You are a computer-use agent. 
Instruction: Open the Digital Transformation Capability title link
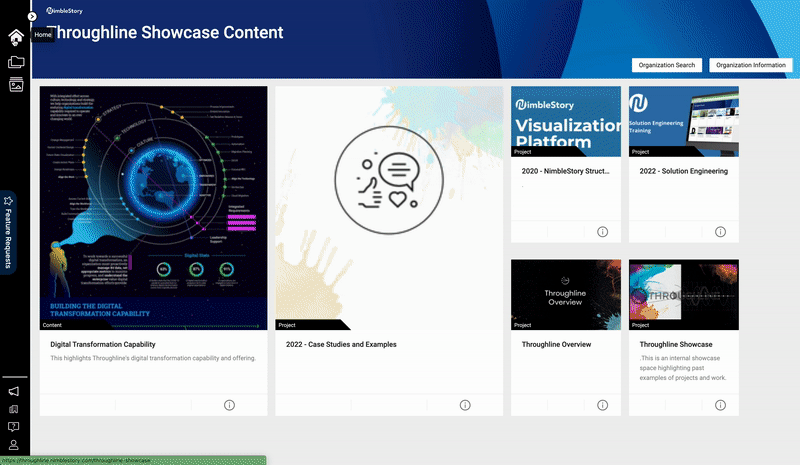pyautogui.click(x=103, y=344)
